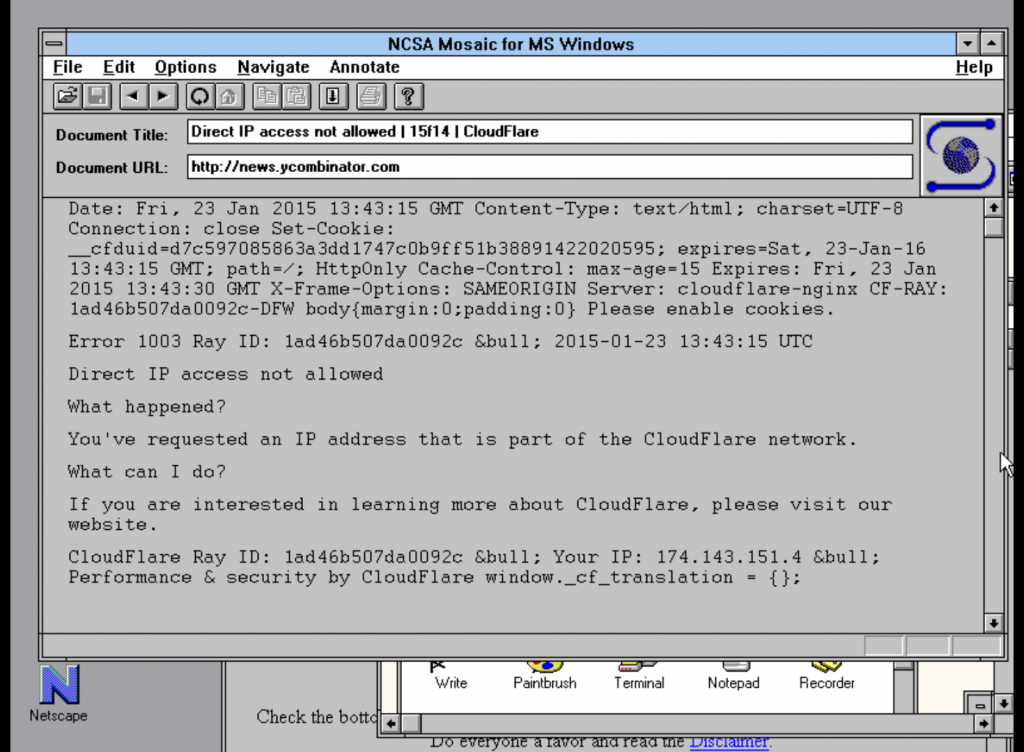Image resolution: width=1024 pixels, height=752 pixels.
Task: Open the Mosaic window control menu box
Action: [x=53, y=44]
